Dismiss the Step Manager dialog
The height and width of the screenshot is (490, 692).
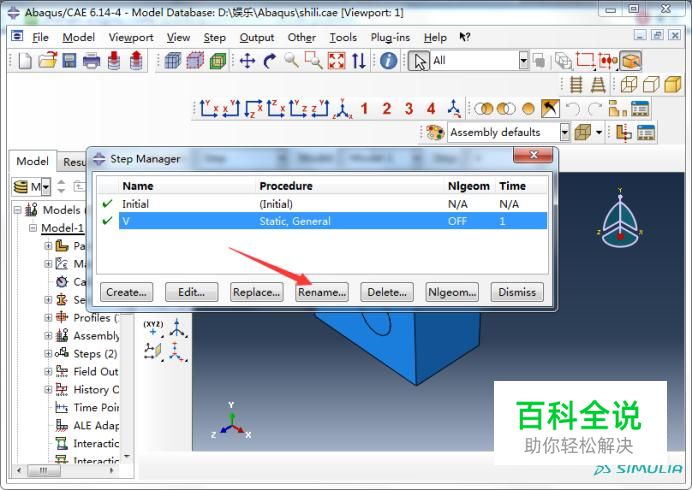(517, 292)
